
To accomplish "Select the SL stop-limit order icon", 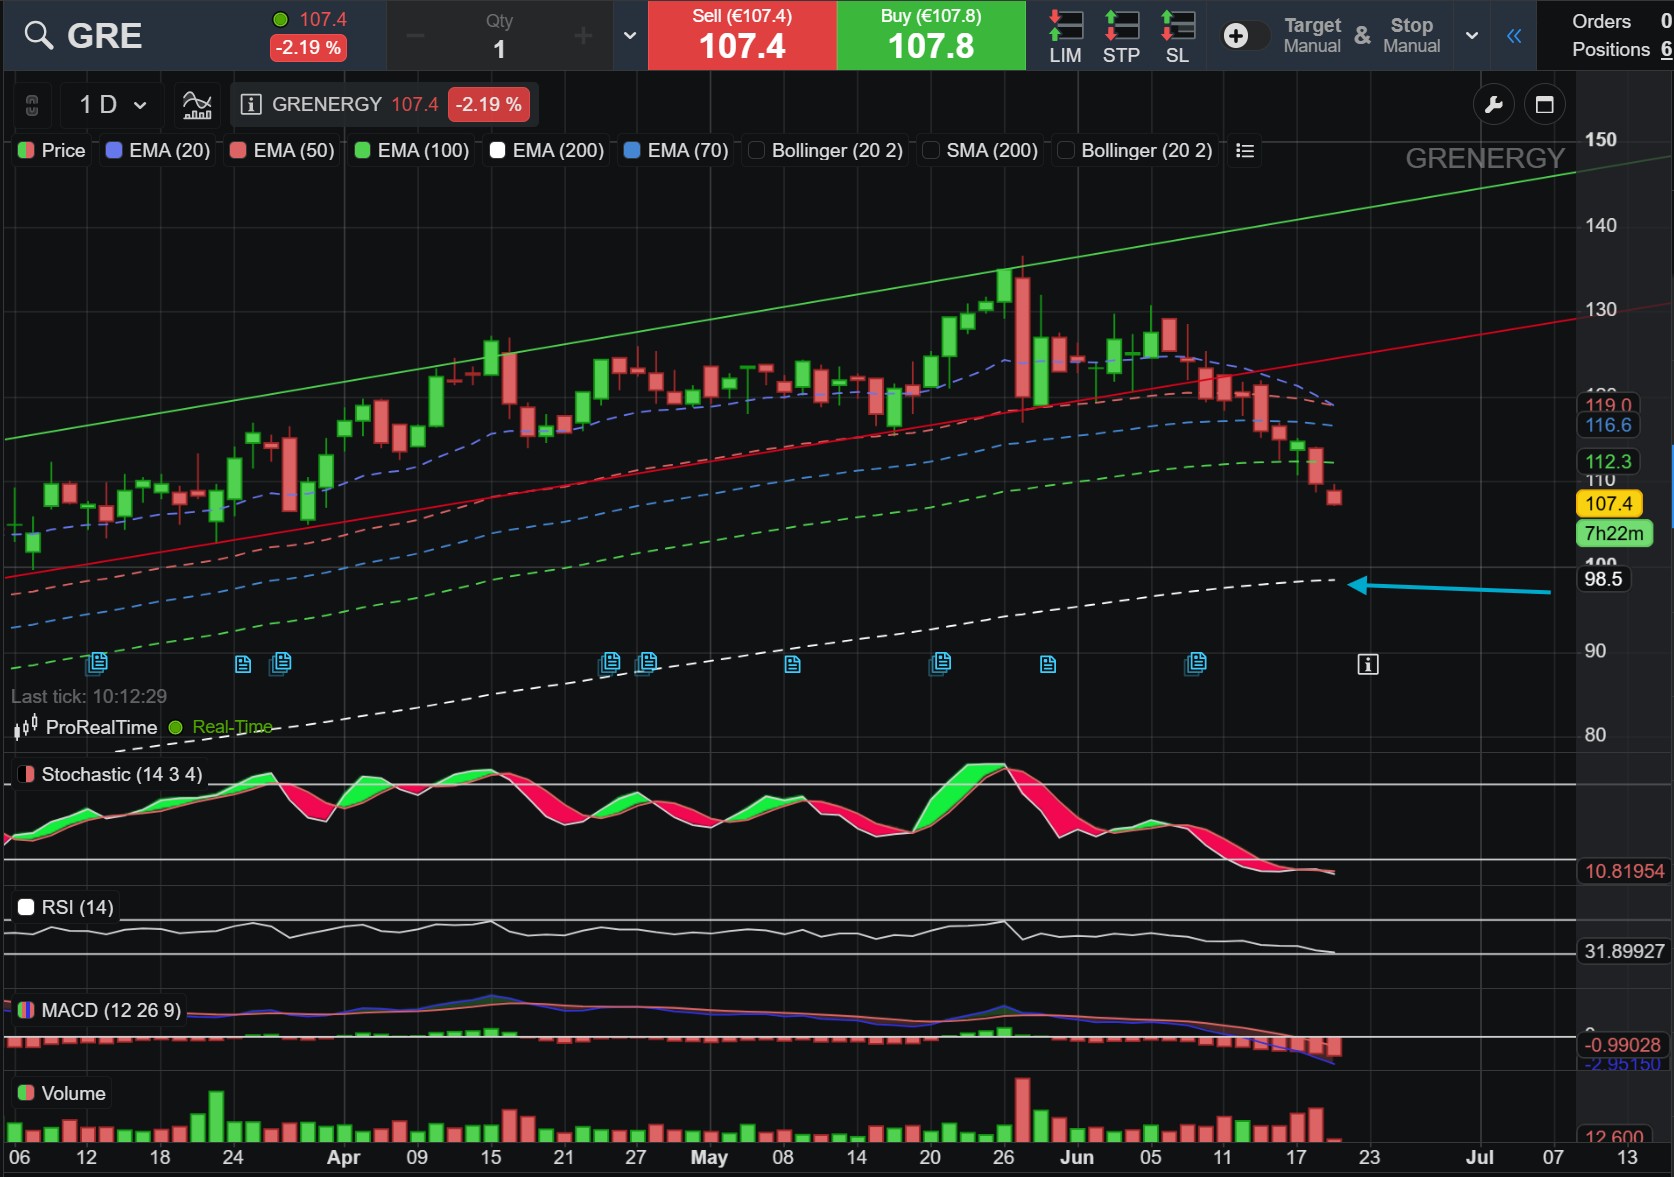I will click(x=1177, y=37).
